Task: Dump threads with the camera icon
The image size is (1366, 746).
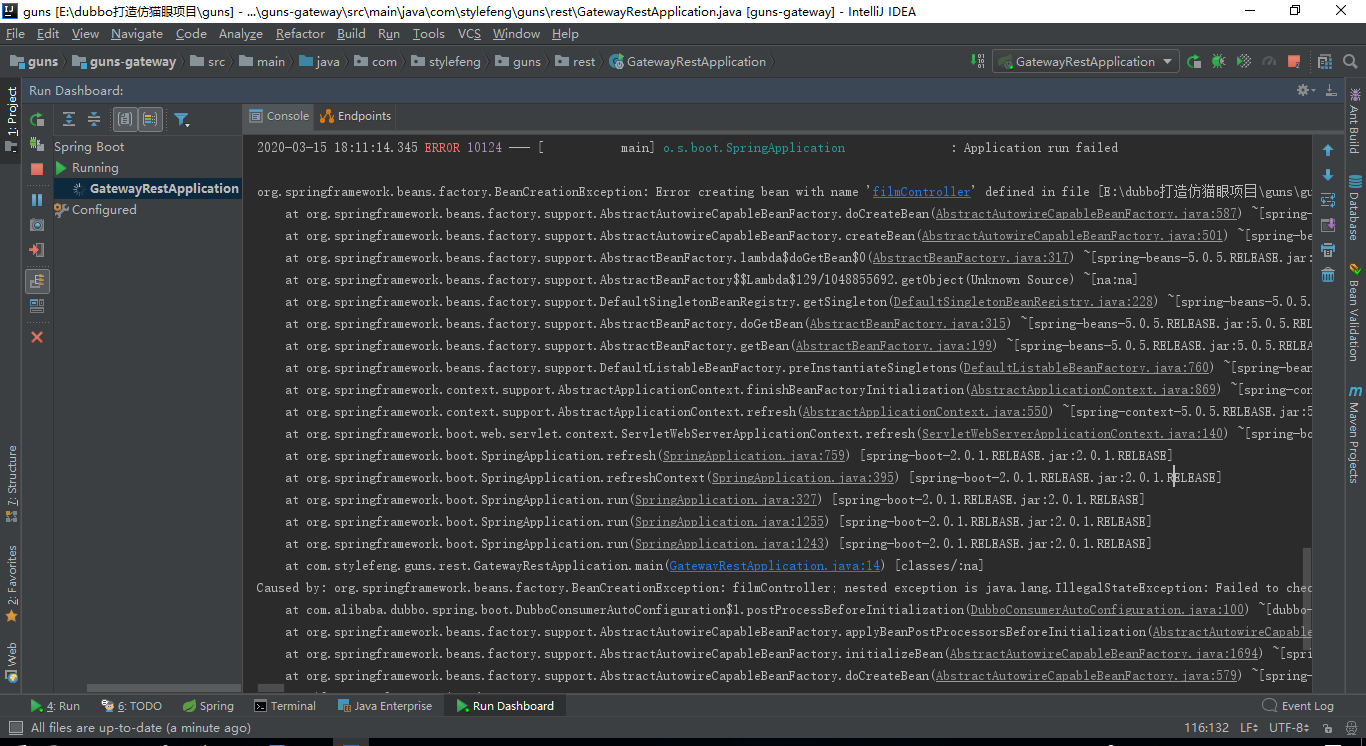Action: coord(37,224)
